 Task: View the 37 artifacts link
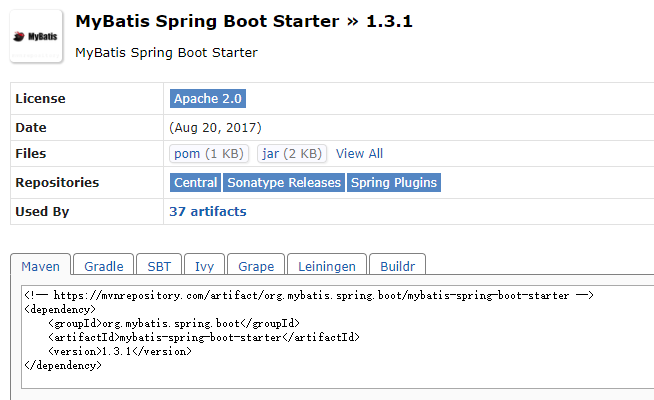click(x=208, y=211)
